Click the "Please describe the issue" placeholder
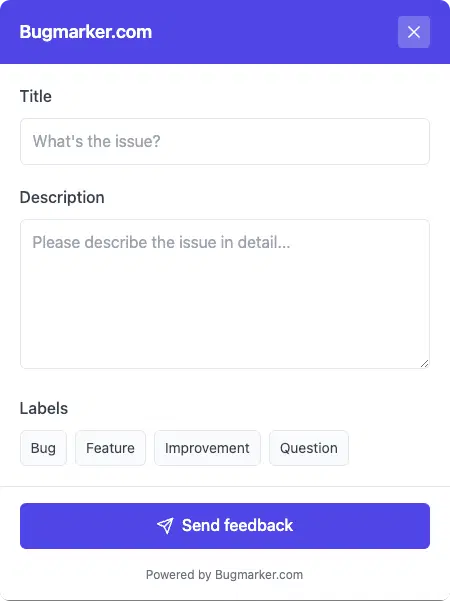 coord(161,242)
